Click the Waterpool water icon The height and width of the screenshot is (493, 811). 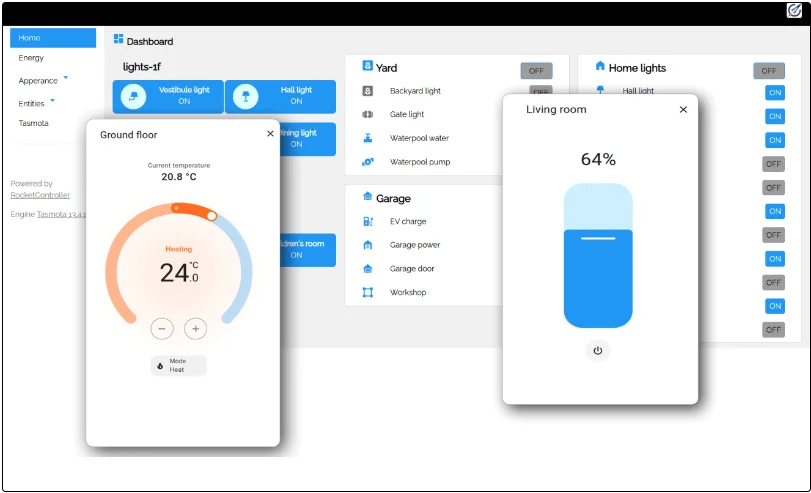367,138
